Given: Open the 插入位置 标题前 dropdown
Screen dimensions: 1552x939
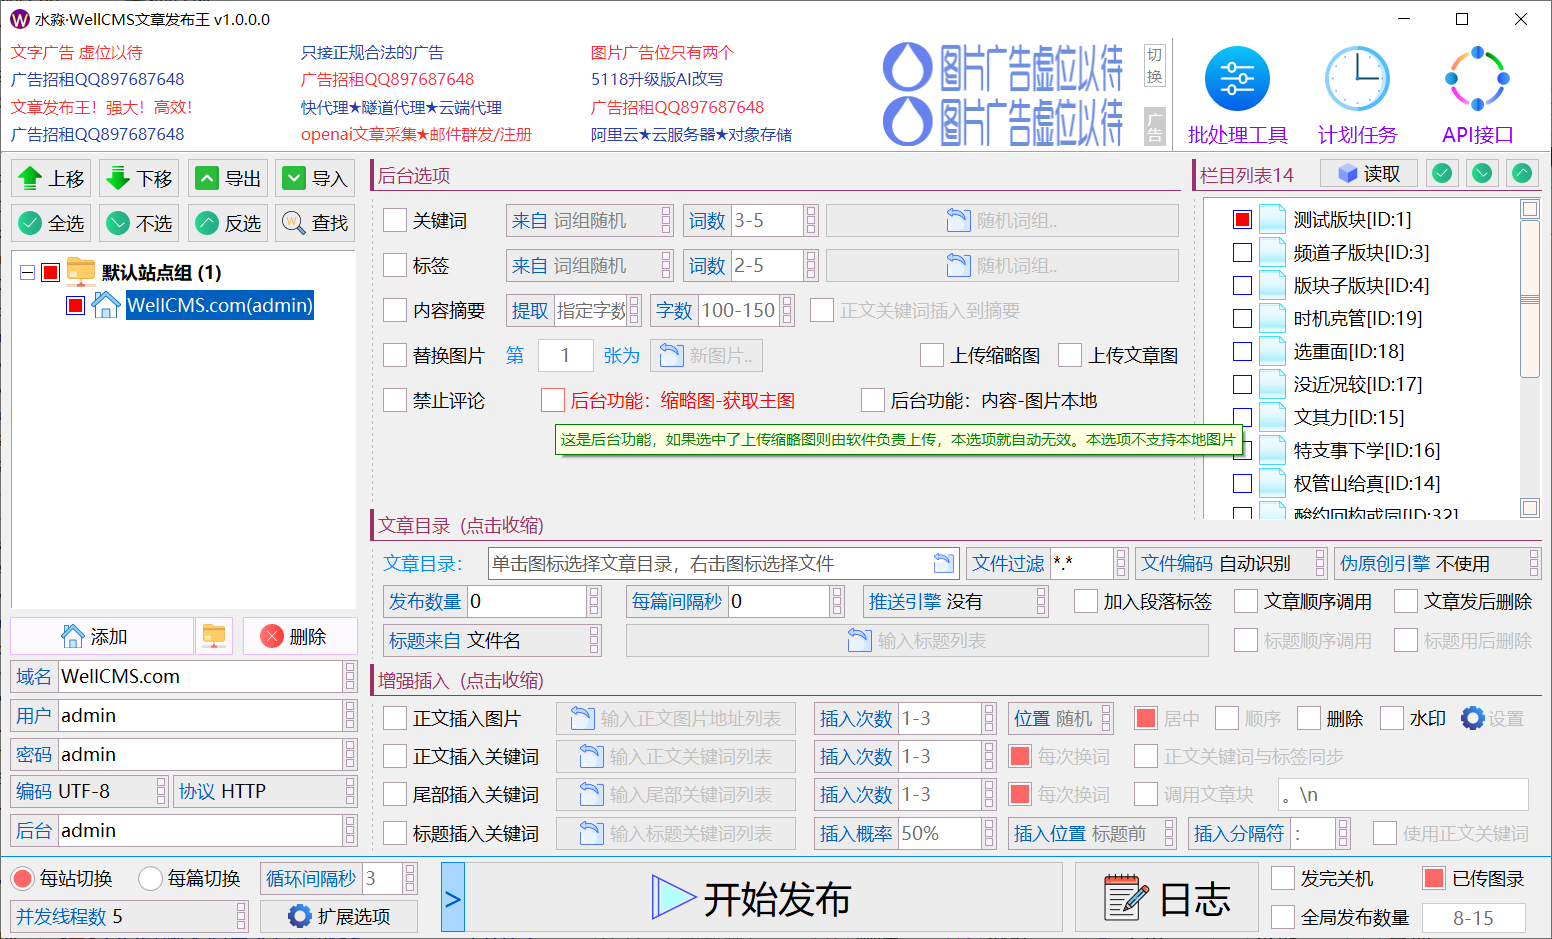Looking at the screenshot, I should (1092, 833).
